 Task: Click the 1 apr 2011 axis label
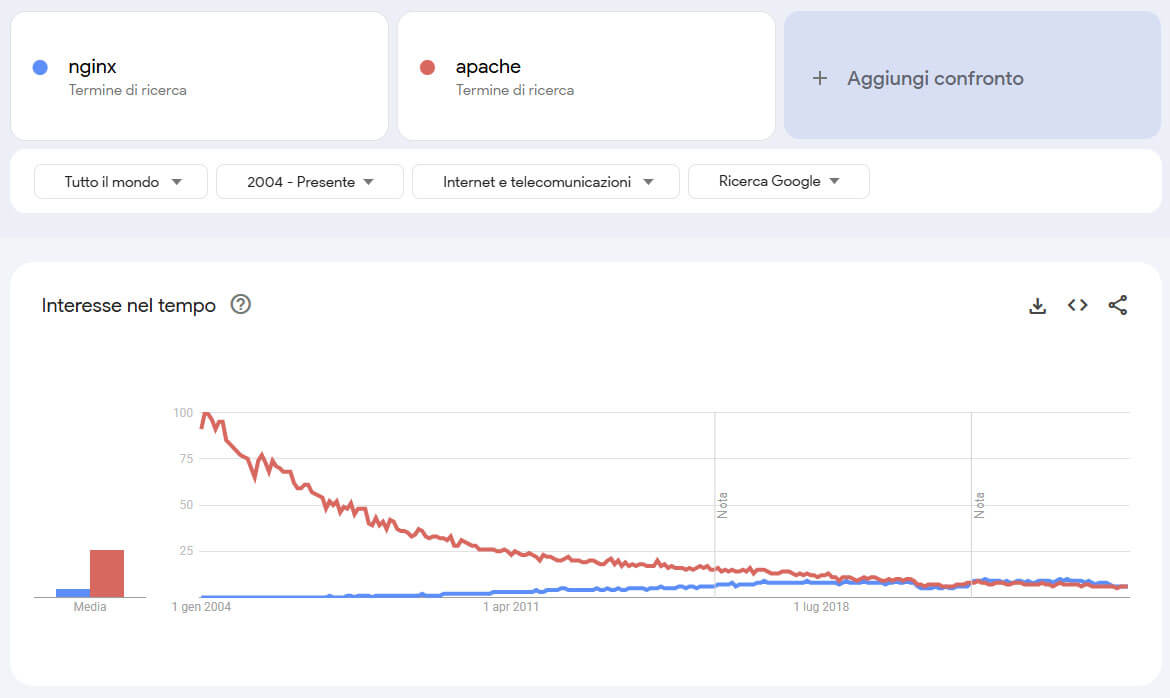coord(511,607)
